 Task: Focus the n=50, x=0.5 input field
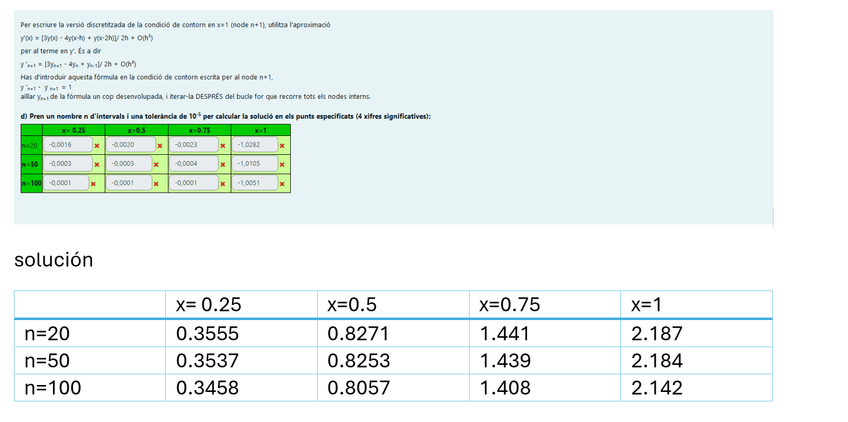coord(129,163)
